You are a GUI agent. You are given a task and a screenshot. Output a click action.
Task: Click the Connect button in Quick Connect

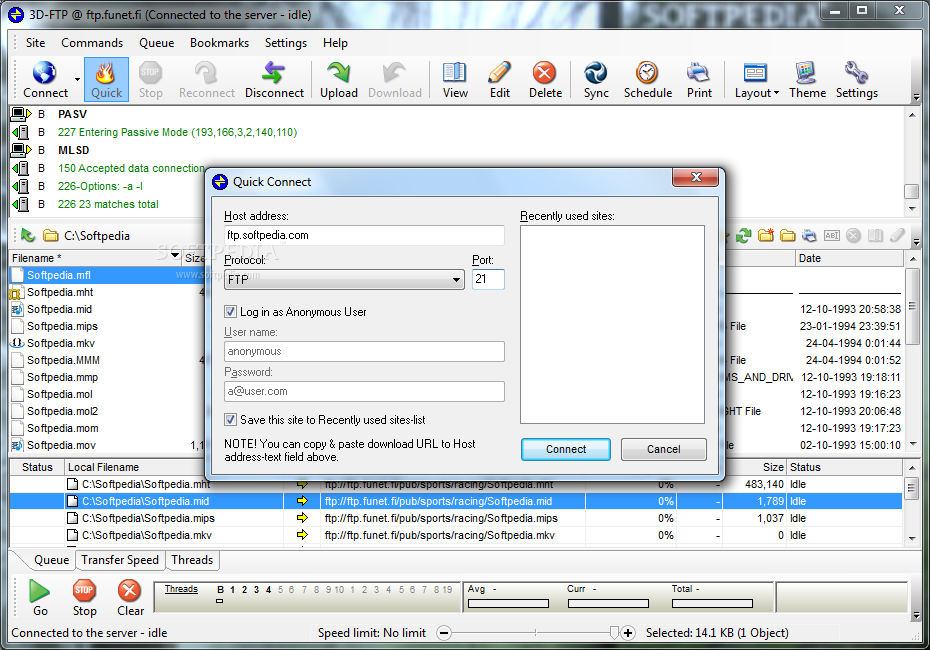566,449
